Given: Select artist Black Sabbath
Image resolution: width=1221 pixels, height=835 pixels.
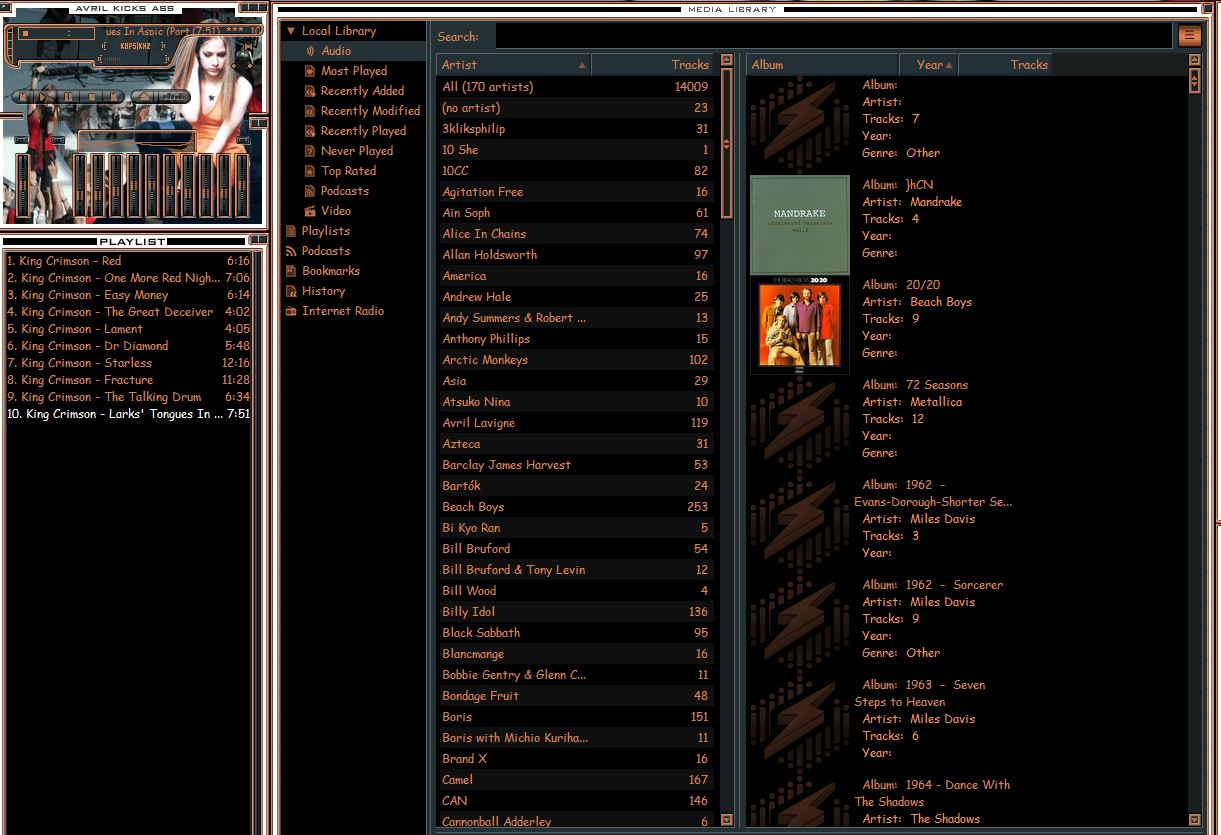Looking at the screenshot, I should pyautogui.click(x=575, y=633).
